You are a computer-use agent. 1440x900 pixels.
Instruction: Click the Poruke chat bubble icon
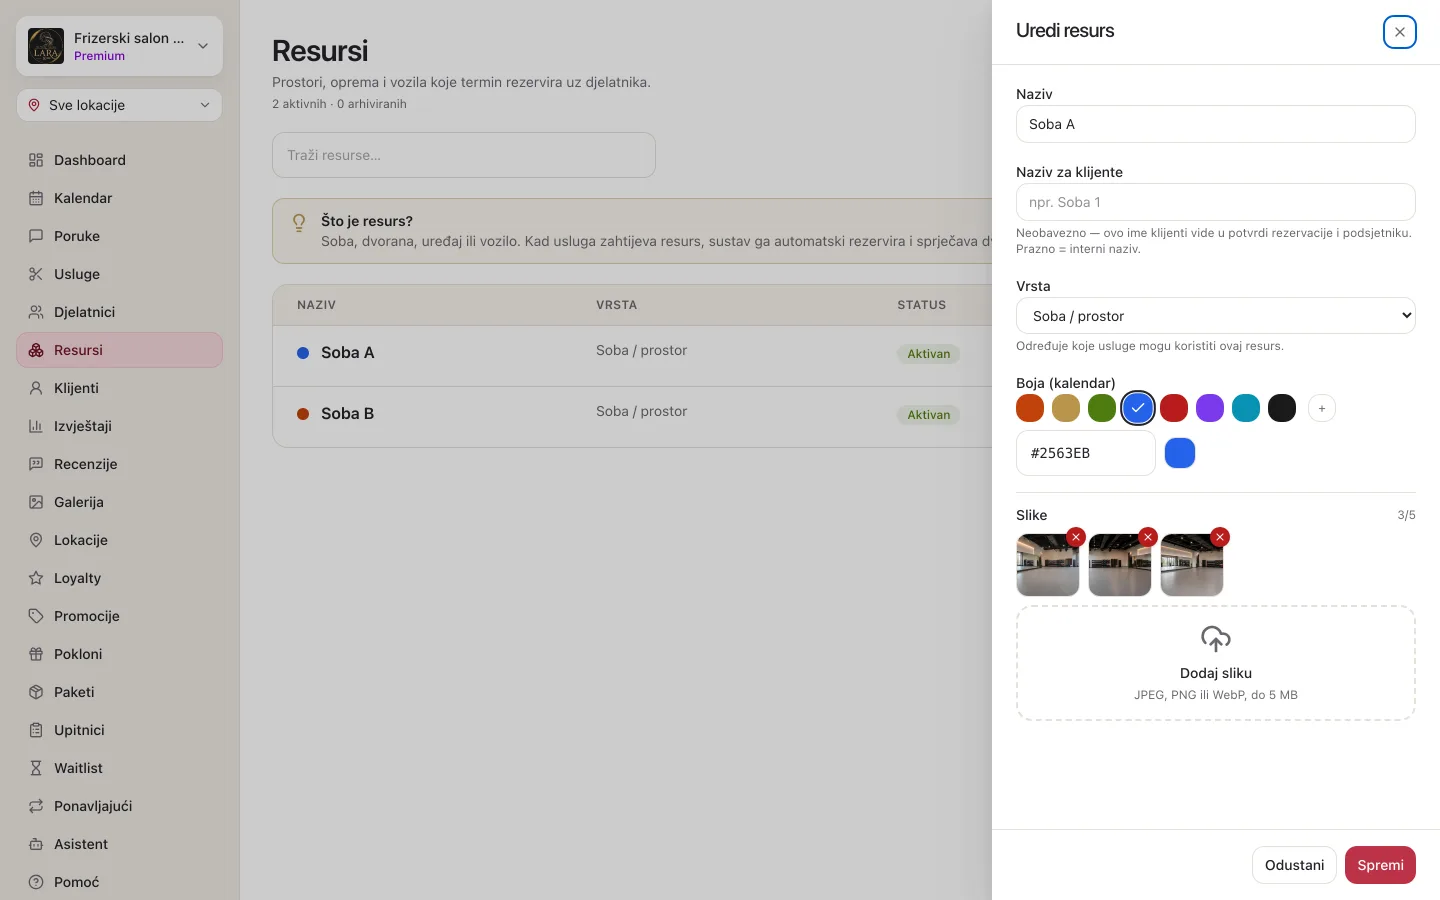pyautogui.click(x=36, y=236)
